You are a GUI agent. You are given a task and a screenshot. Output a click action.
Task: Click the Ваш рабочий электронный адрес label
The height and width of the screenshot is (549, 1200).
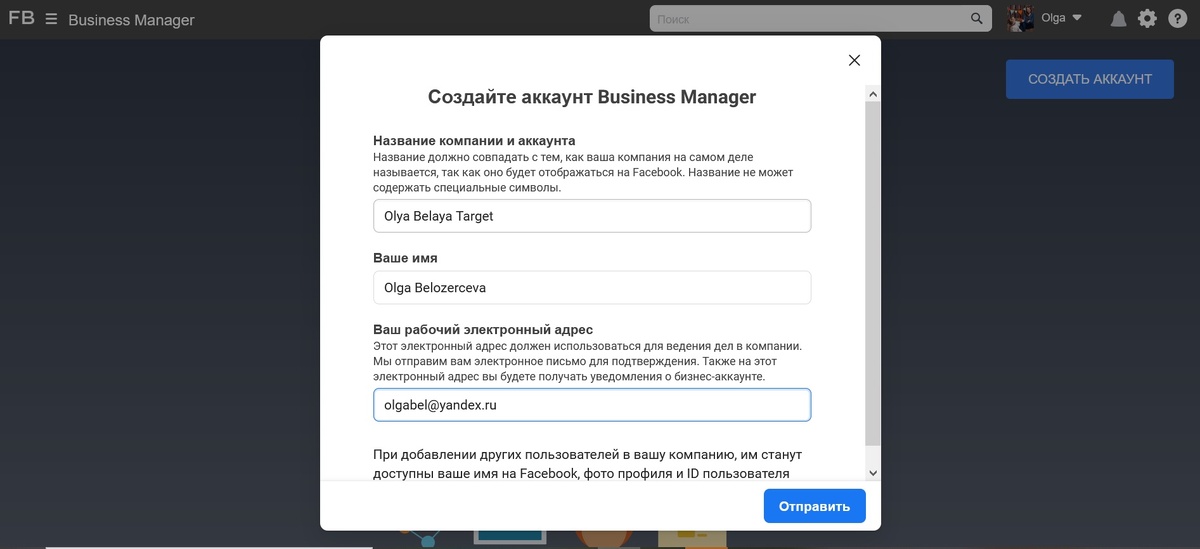[483, 330]
